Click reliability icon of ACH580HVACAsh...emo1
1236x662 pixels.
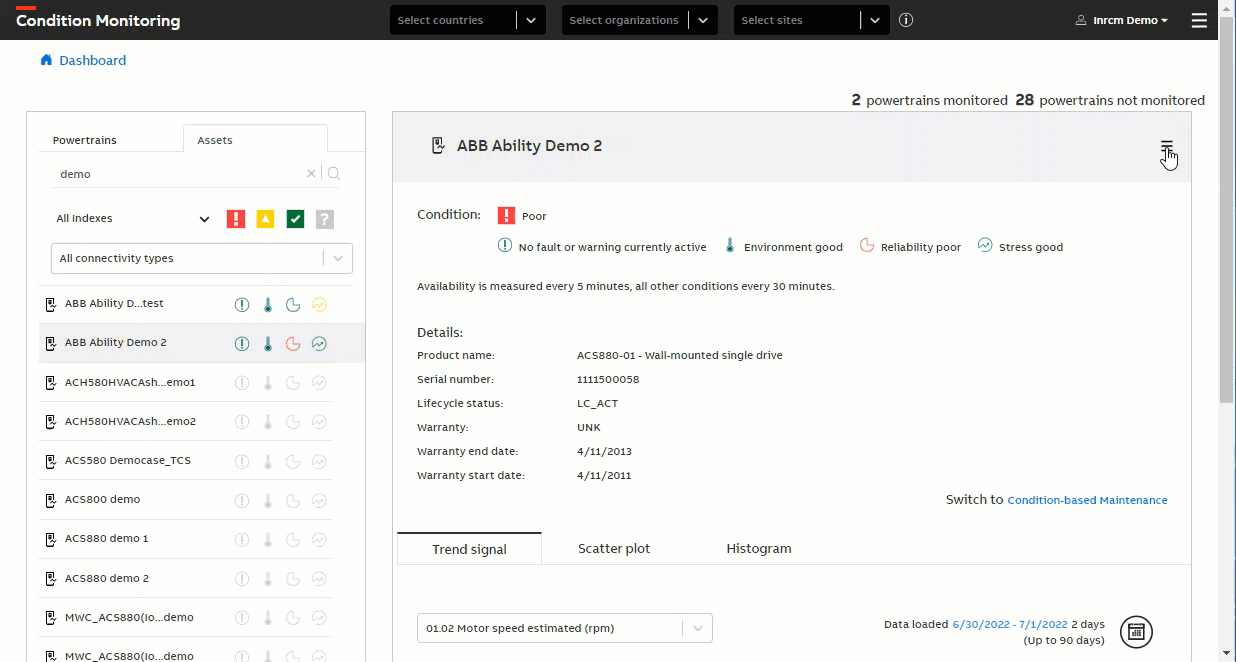pyautogui.click(x=293, y=383)
